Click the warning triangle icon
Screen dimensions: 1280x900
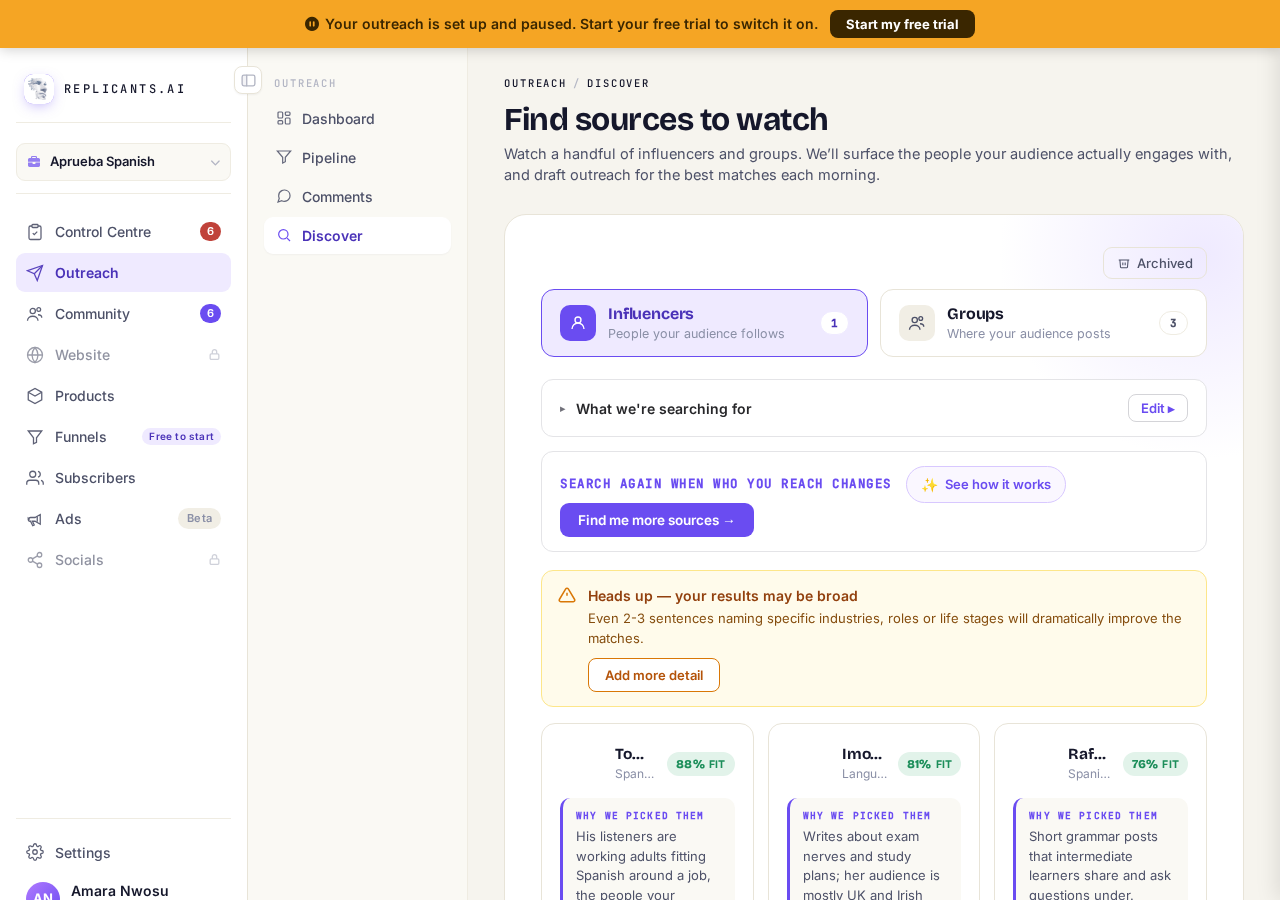[x=567, y=595]
